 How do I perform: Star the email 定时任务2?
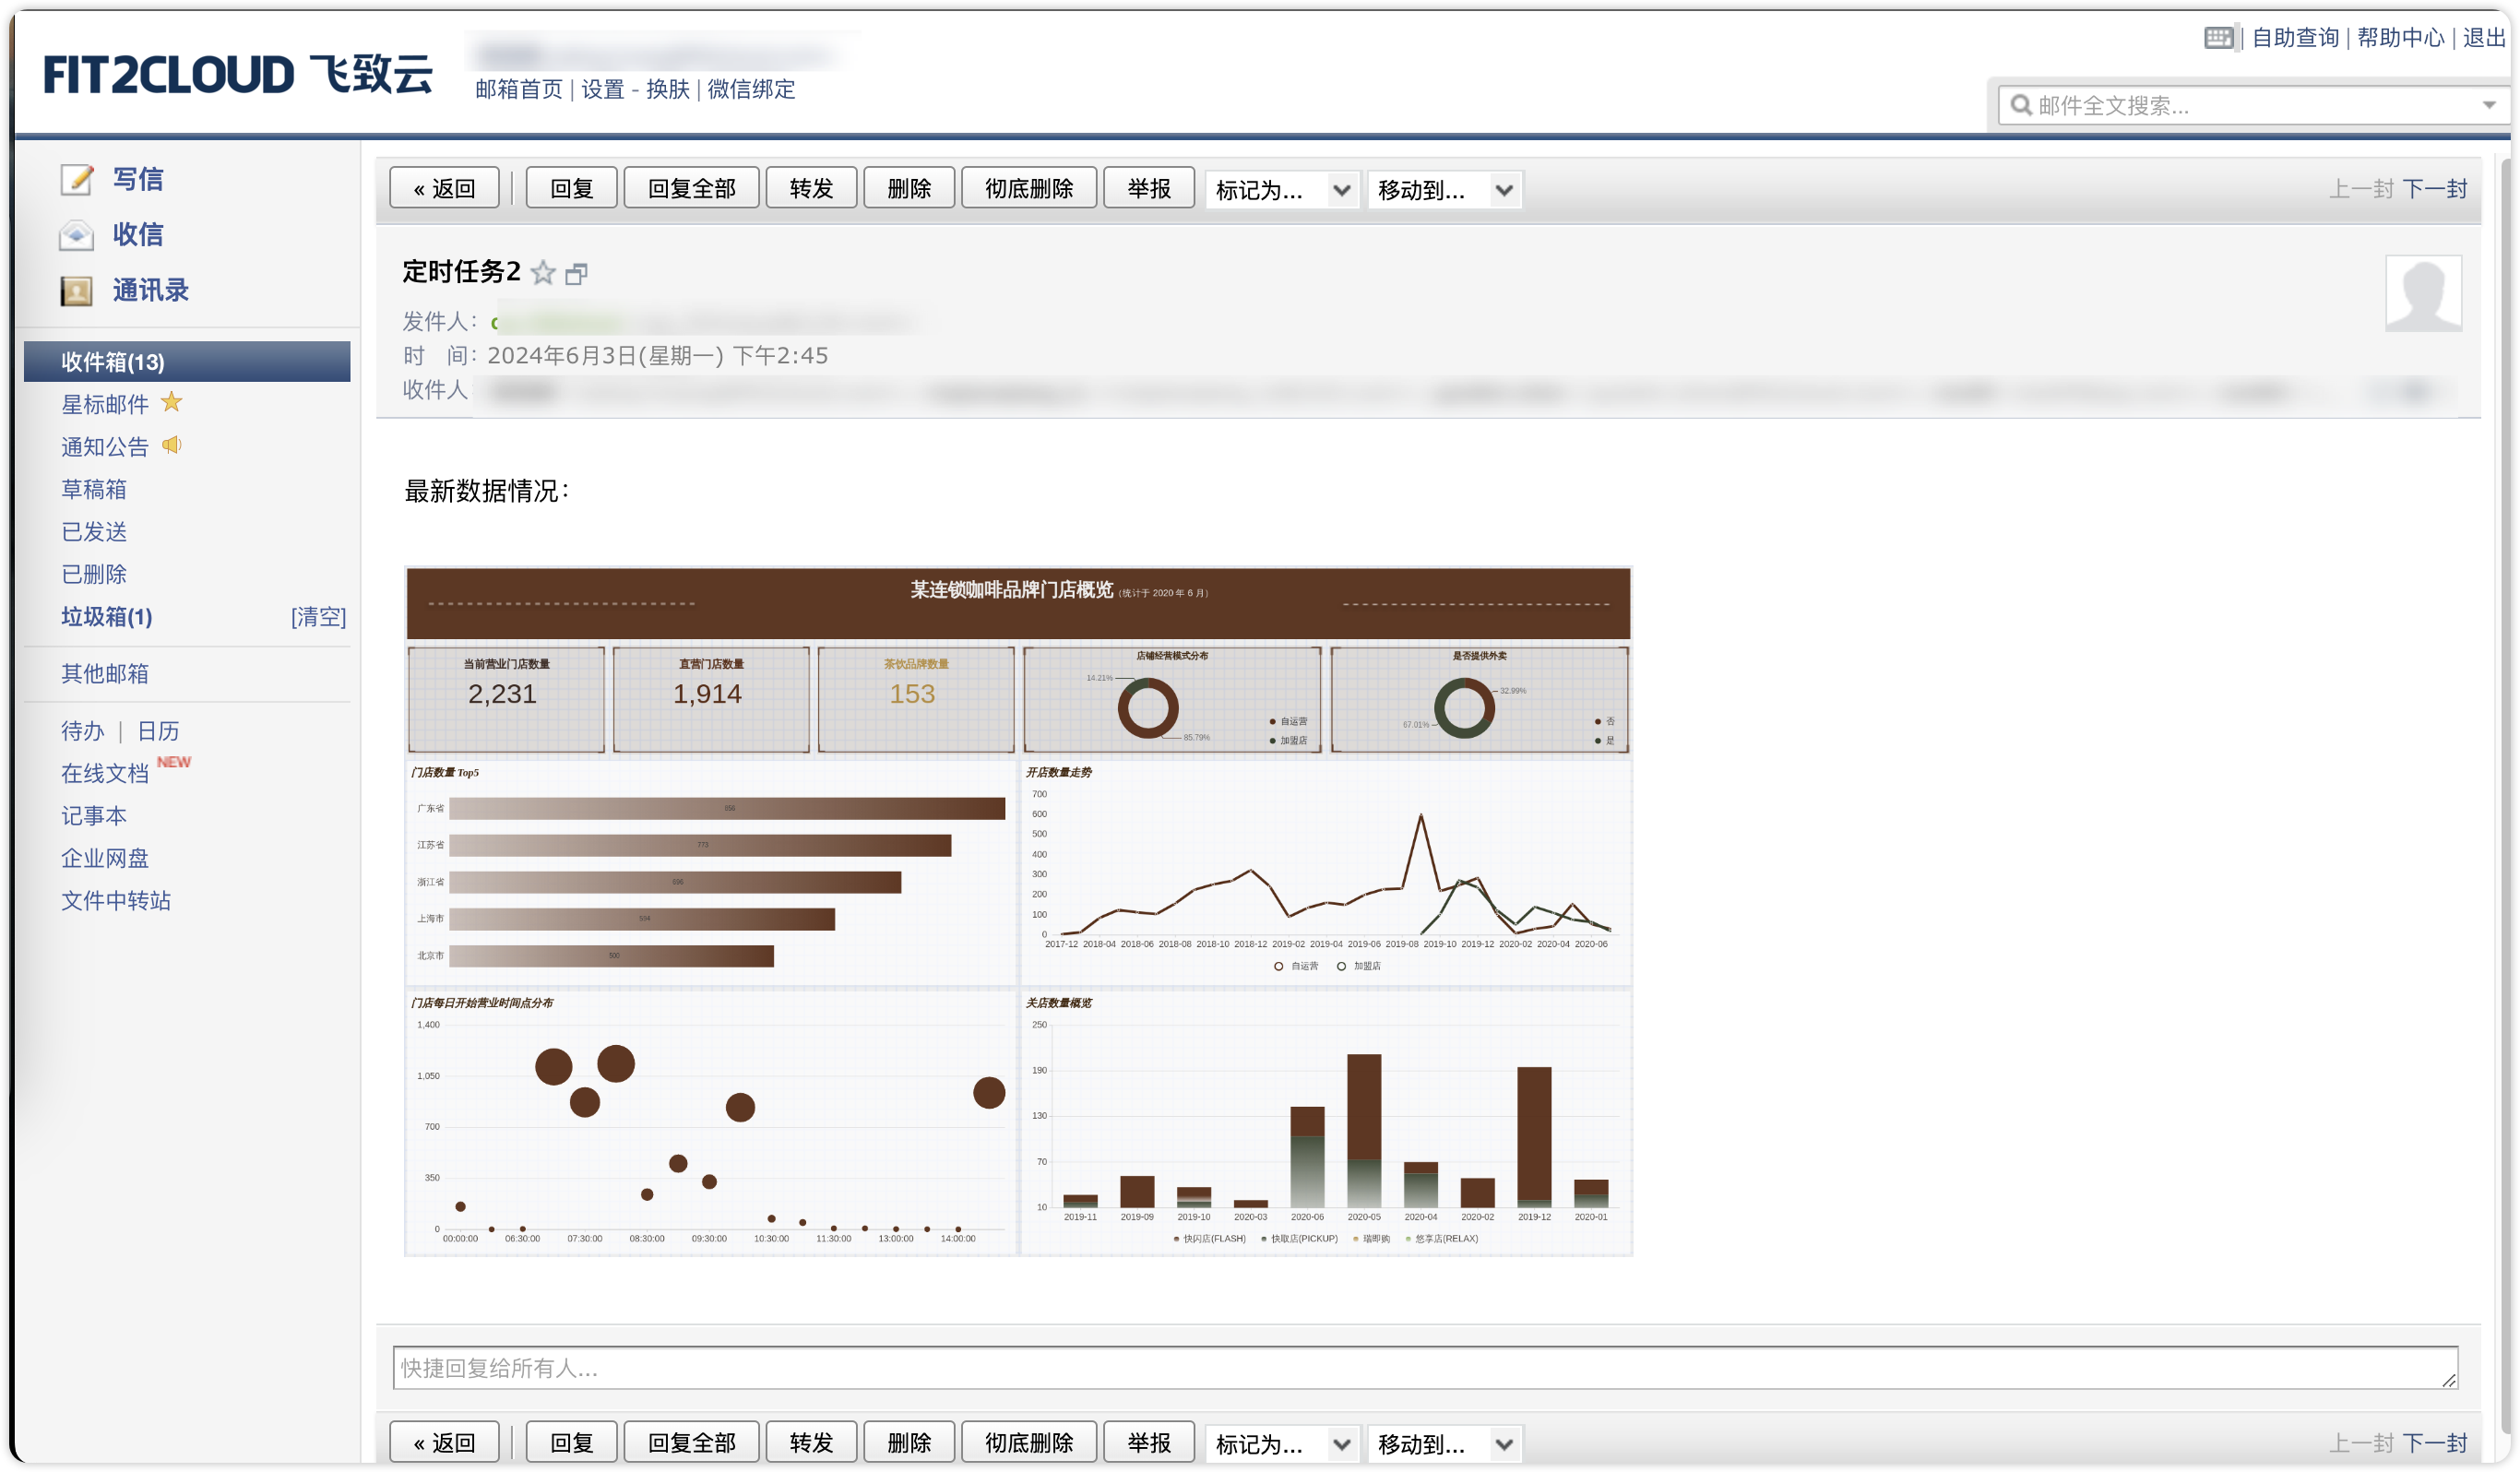click(543, 273)
